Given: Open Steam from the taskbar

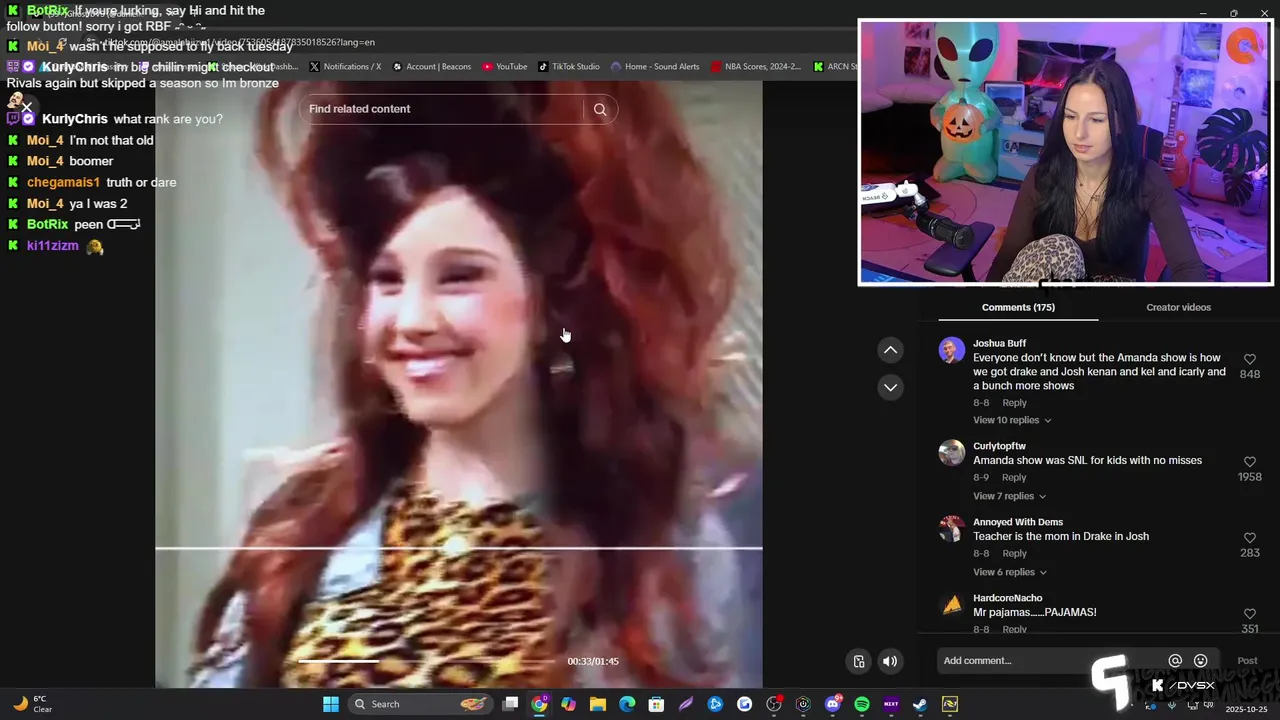Looking at the screenshot, I should (920, 704).
